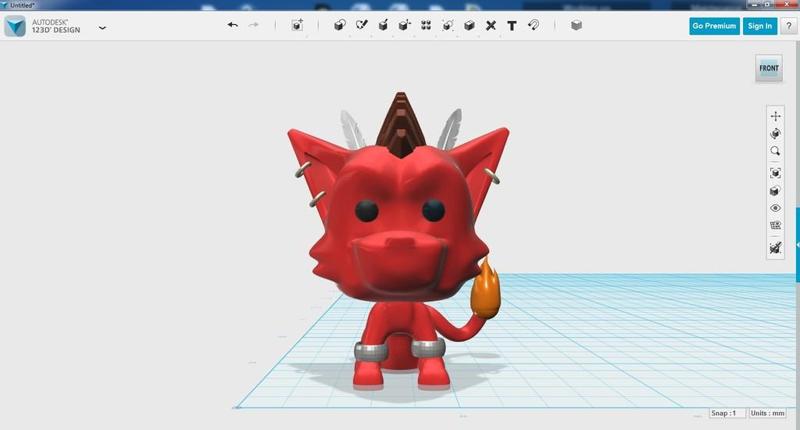Screen dimensions: 800x430
Task: Open the materials and outlines display options
Action: (776, 191)
